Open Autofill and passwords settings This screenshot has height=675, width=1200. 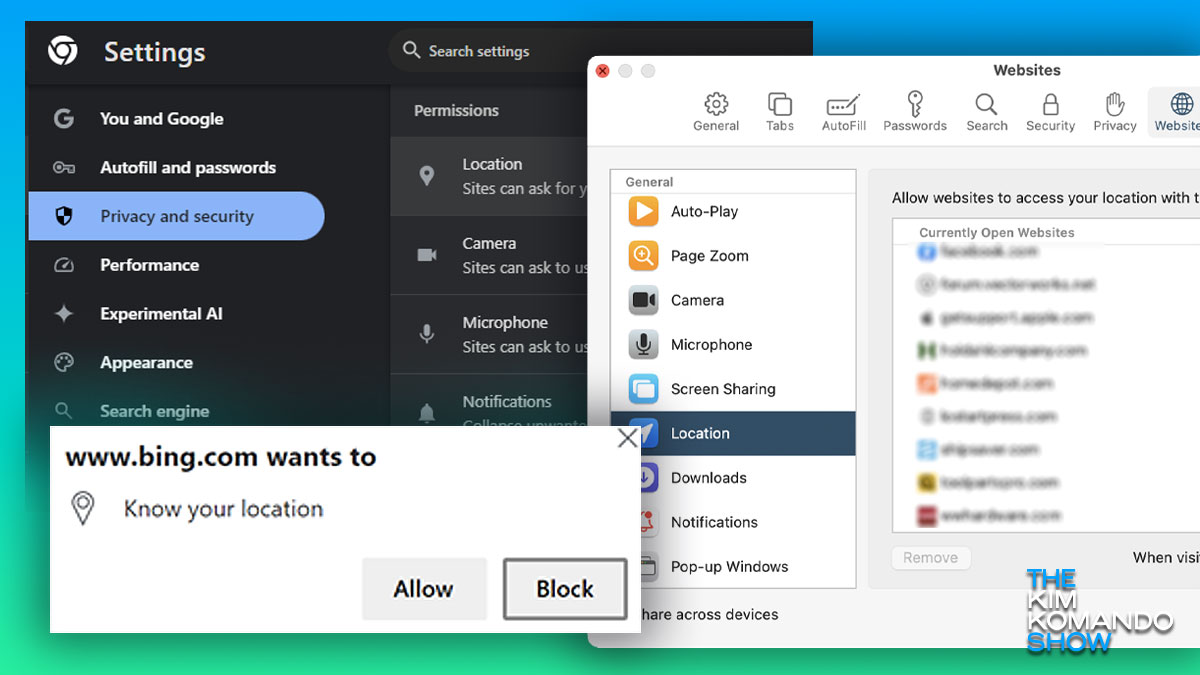click(x=187, y=168)
